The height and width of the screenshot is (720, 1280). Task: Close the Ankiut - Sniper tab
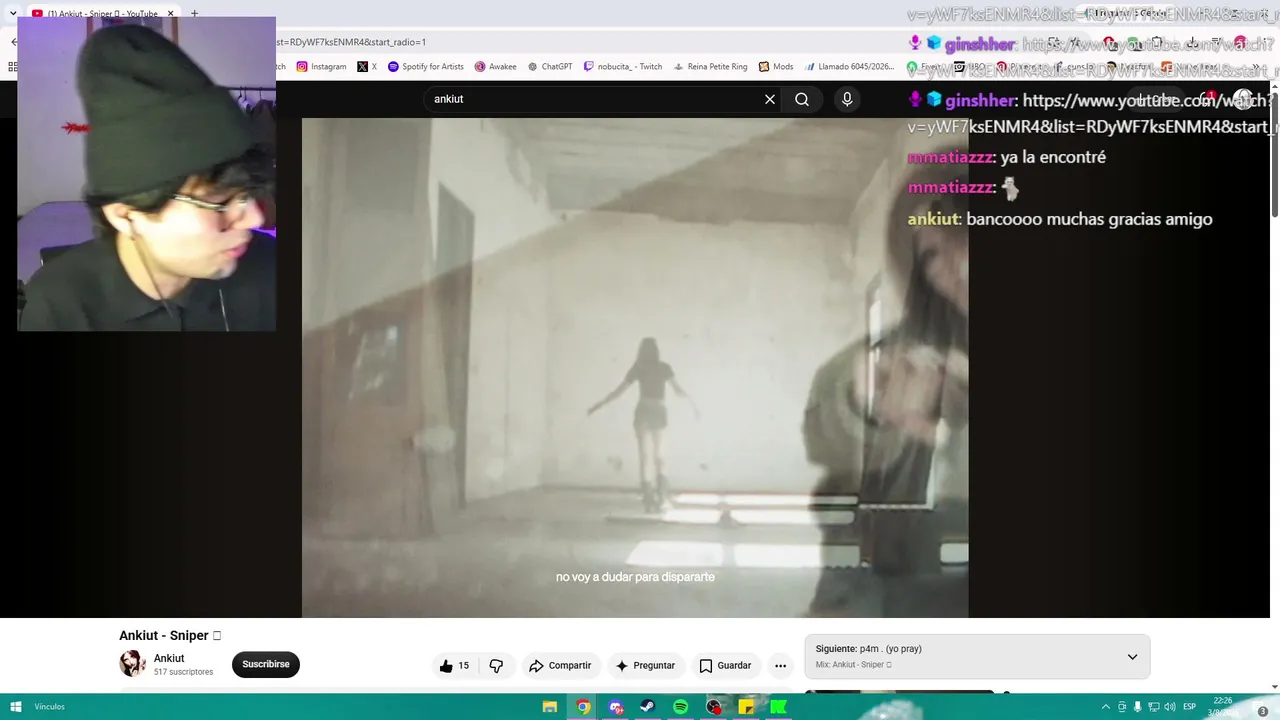[x=171, y=14]
